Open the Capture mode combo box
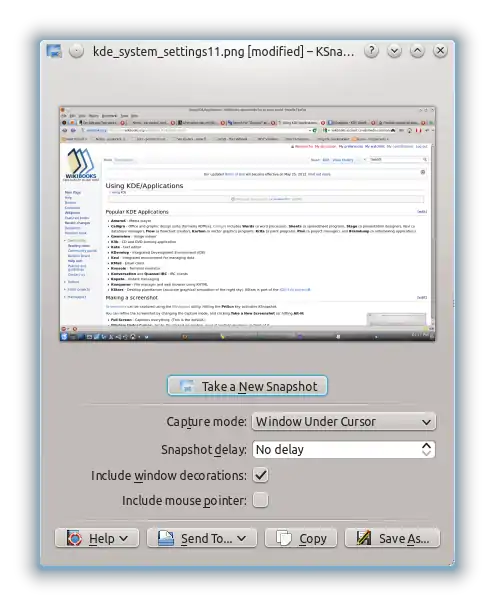The height and width of the screenshot is (606, 495). coord(344,422)
